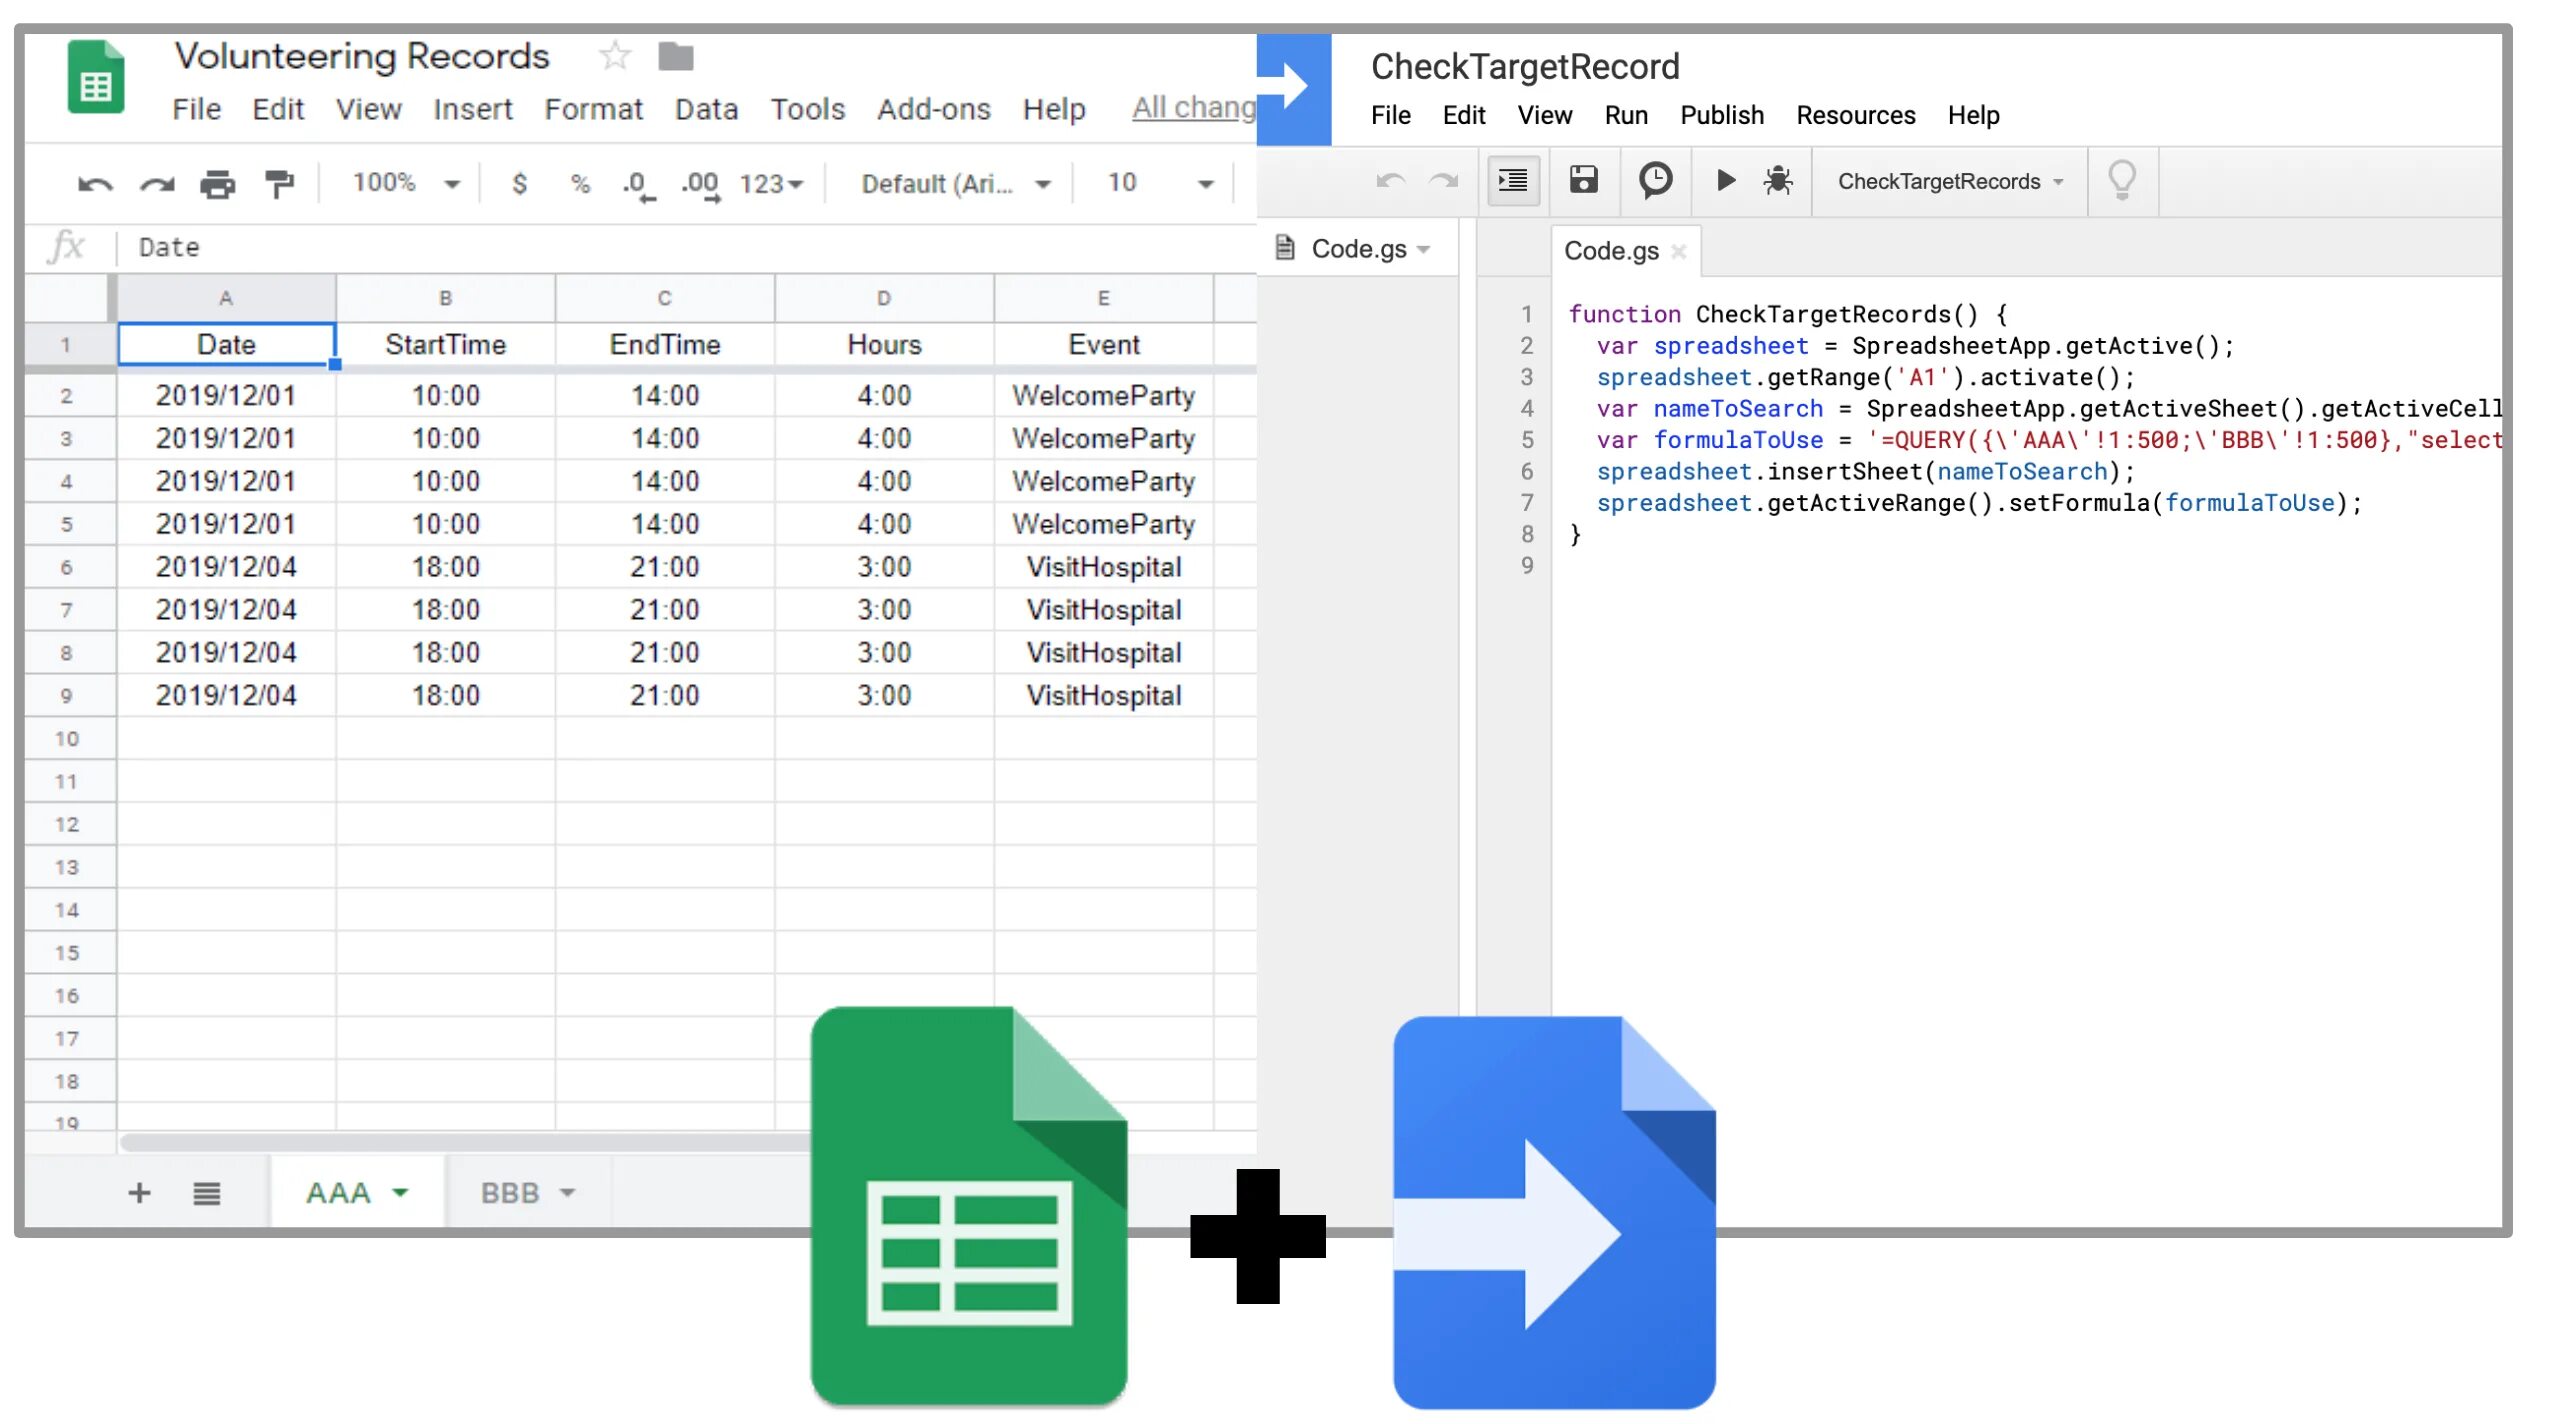Click the Run play icon in script editor
This screenshot has width=2560, height=1424.
[x=1725, y=181]
